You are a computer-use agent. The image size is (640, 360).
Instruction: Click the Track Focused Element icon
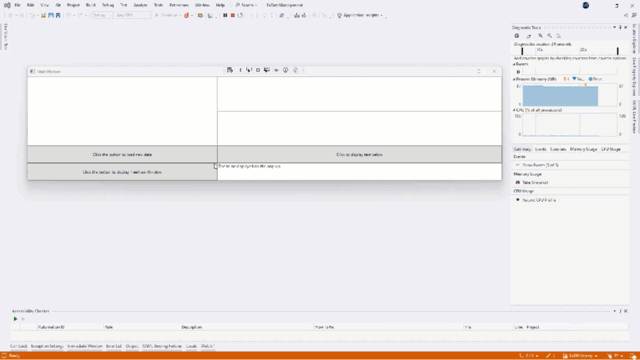tap(267, 70)
